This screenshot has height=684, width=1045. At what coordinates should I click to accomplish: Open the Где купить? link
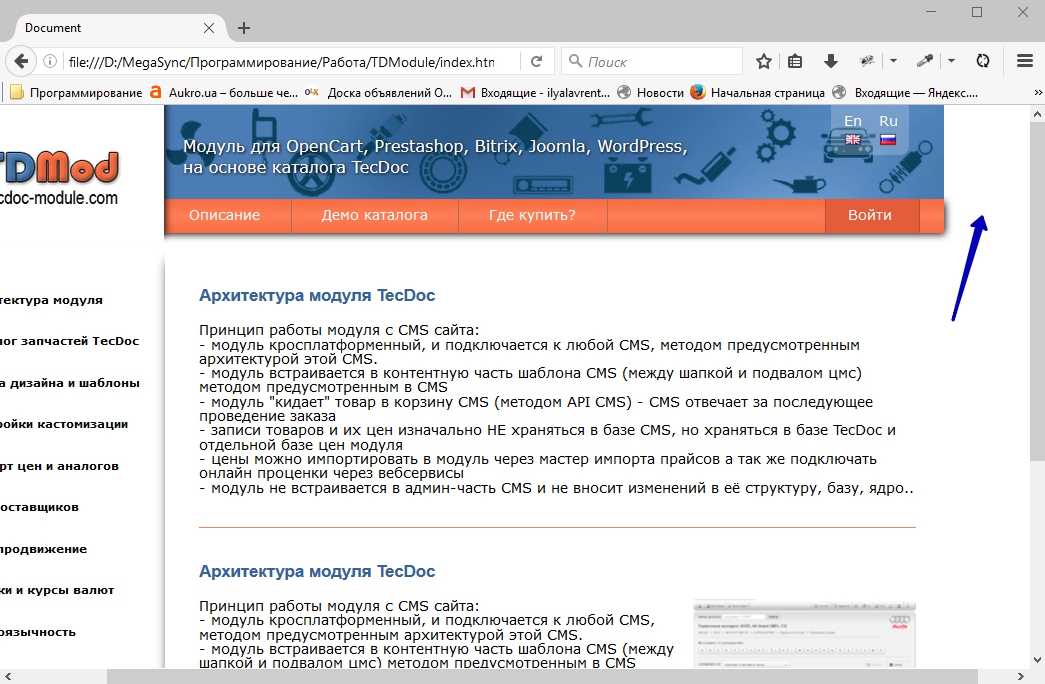pyautogui.click(x=532, y=215)
